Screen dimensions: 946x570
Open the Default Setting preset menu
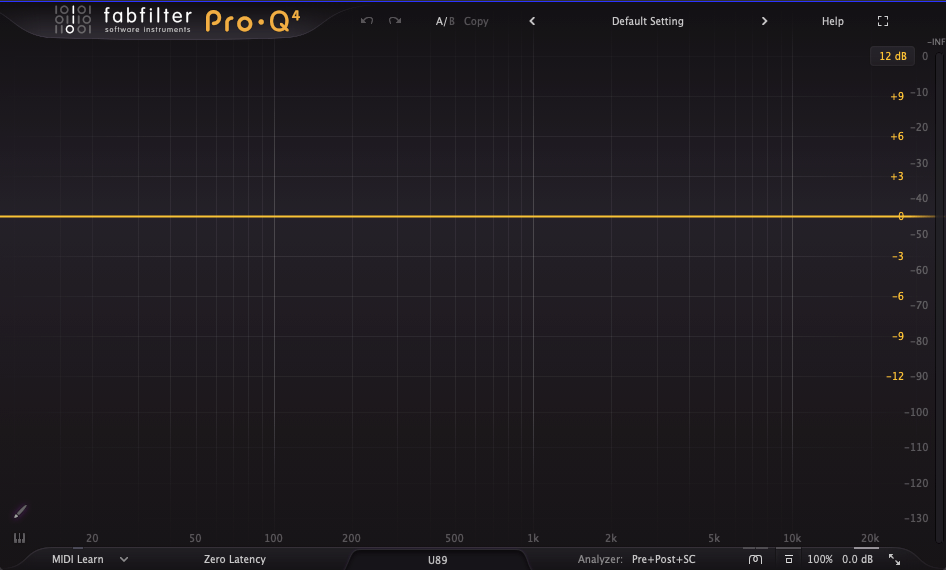[648, 21]
